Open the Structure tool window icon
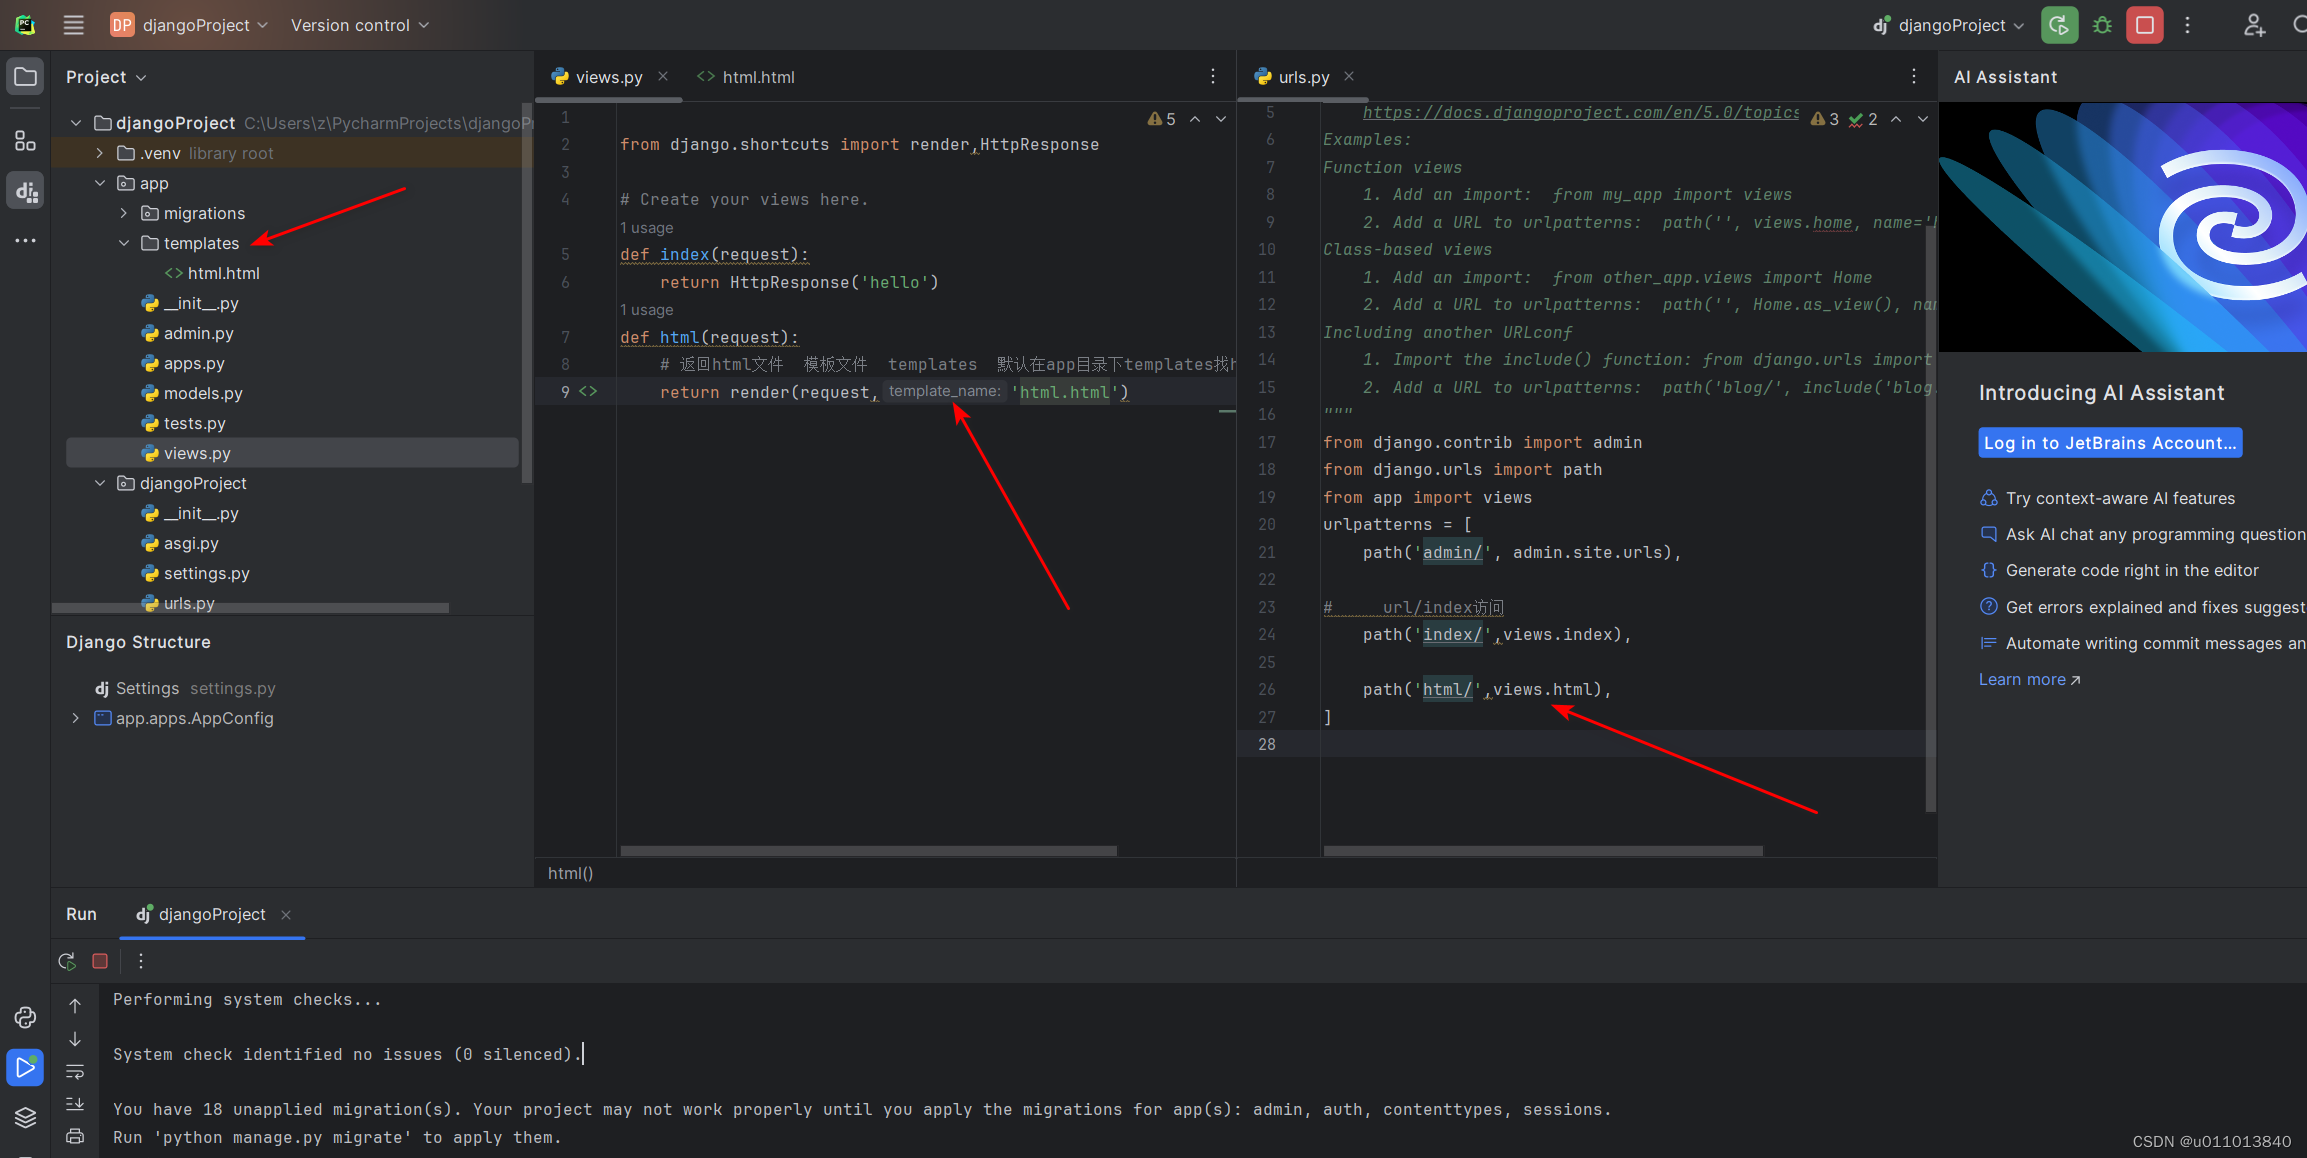The image size is (2307, 1158). tap(25, 141)
